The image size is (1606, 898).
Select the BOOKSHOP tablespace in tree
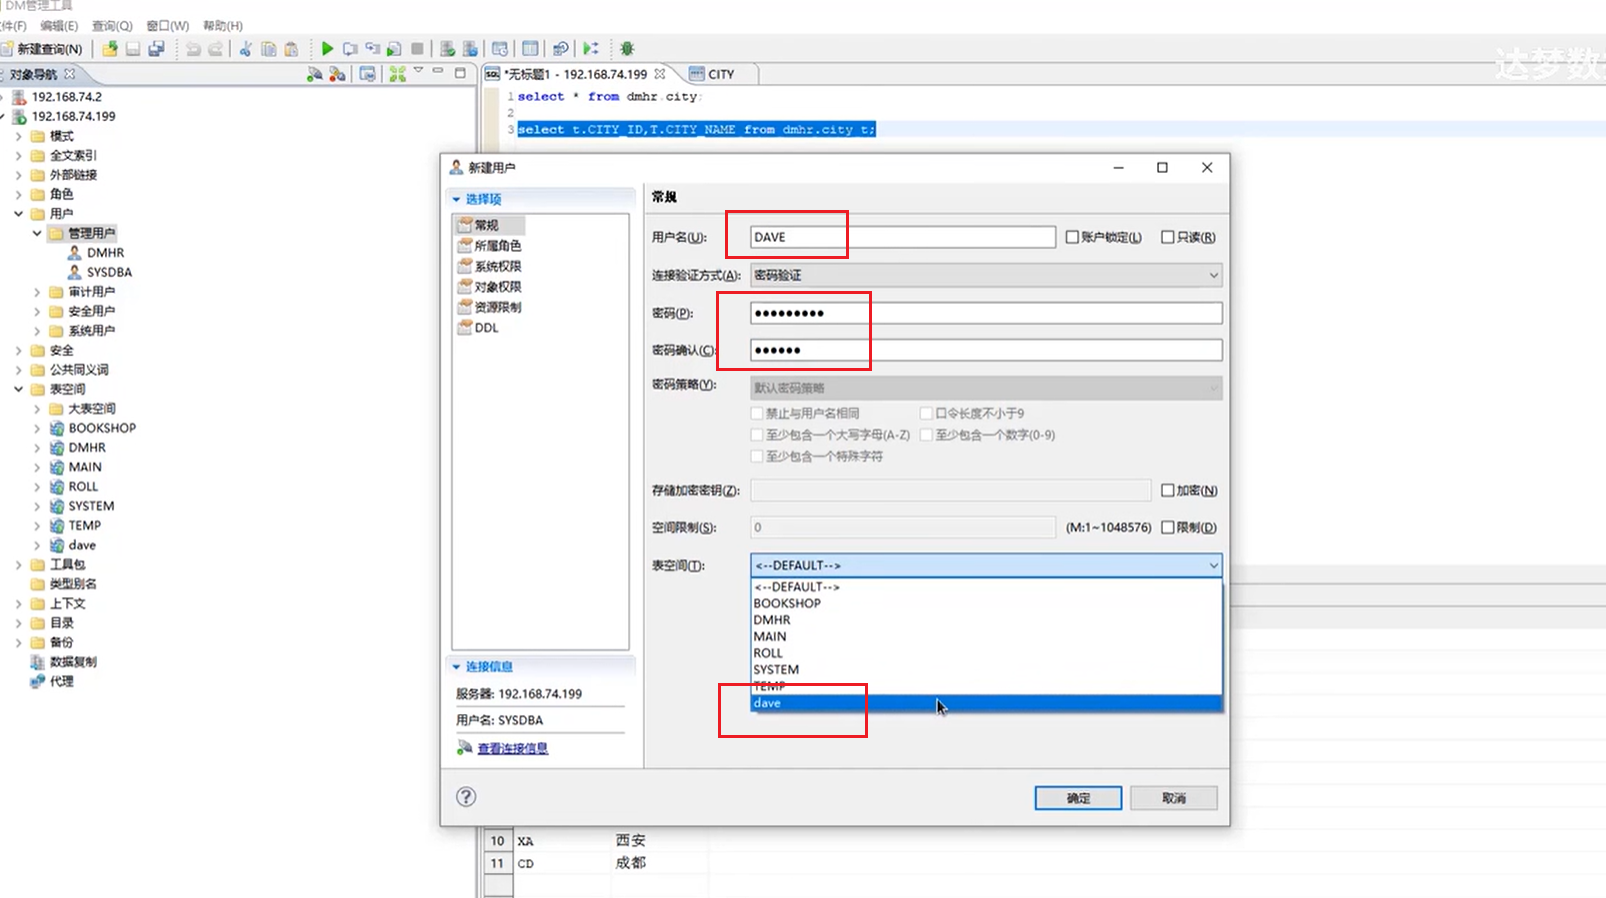point(102,428)
